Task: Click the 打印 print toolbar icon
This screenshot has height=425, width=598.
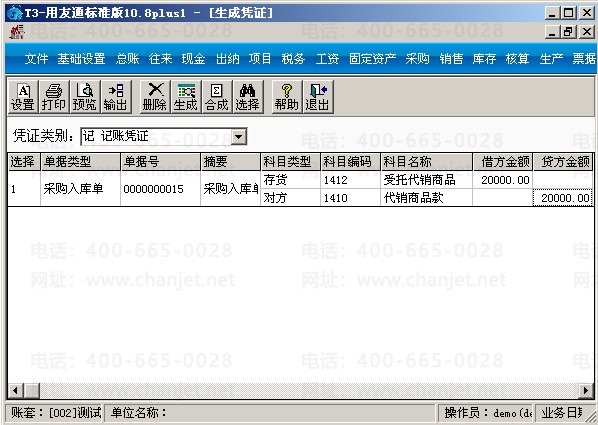Action: pos(54,97)
